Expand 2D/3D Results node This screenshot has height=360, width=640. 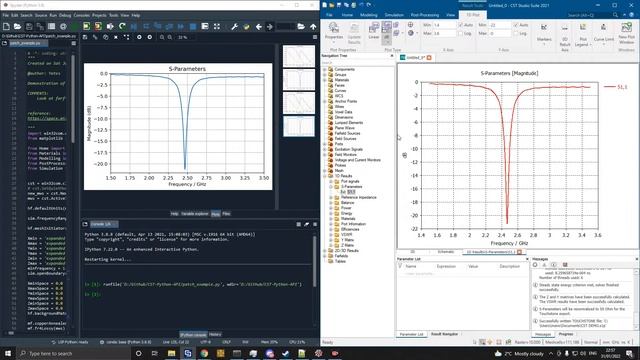[x=325, y=251]
